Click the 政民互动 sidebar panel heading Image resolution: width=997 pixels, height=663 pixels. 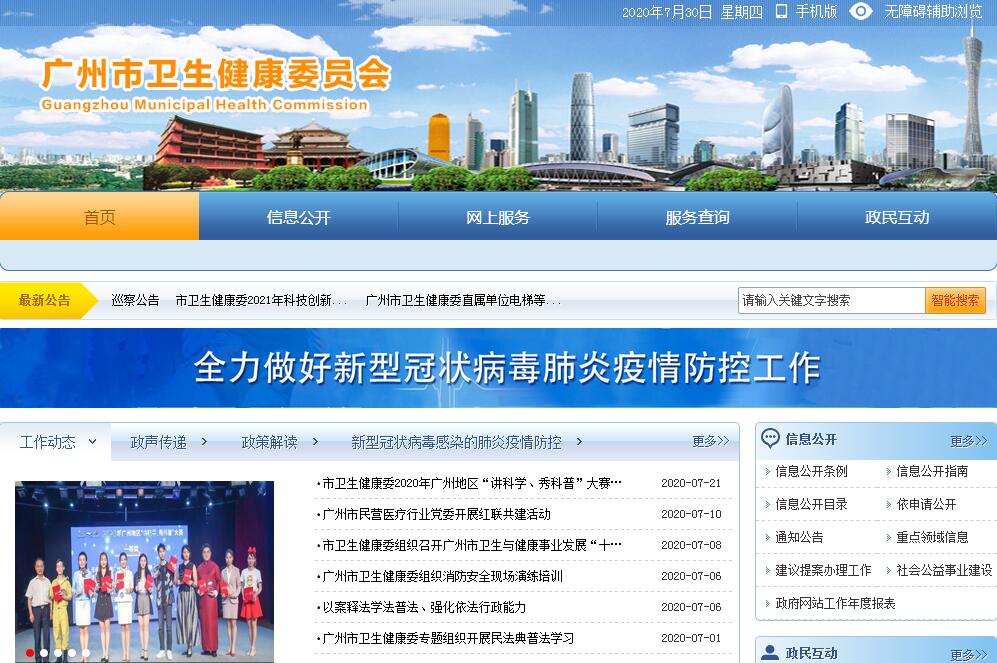click(x=811, y=653)
